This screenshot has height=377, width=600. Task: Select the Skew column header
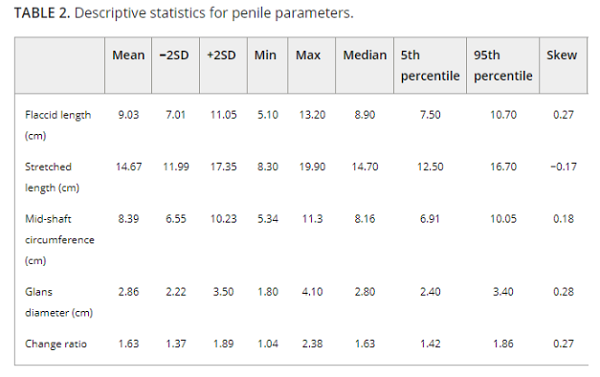[561, 55]
